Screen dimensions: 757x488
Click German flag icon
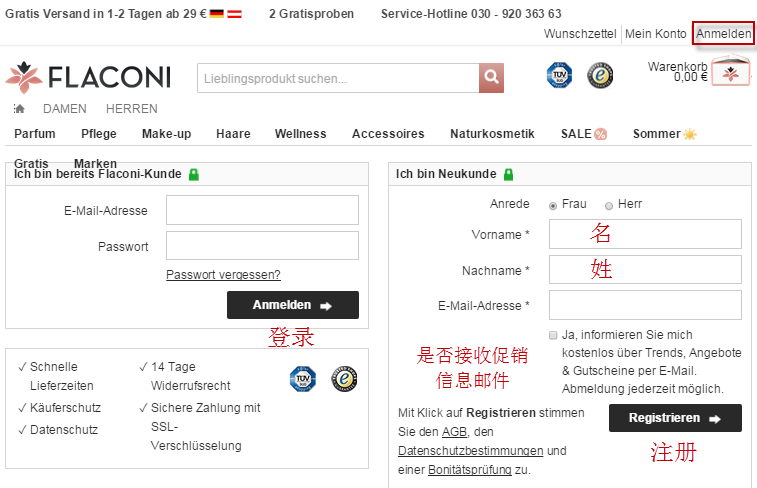click(x=217, y=14)
